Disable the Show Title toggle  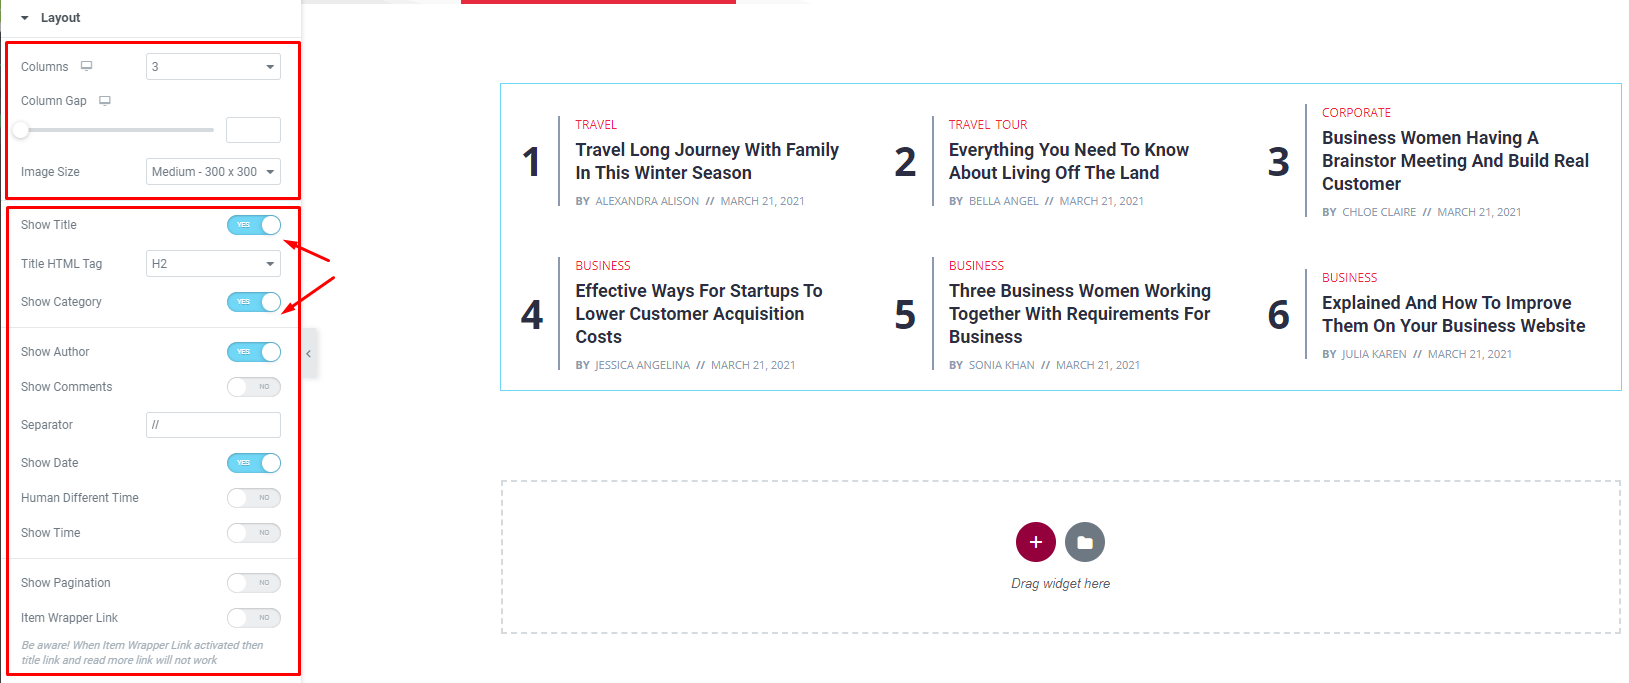click(x=253, y=224)
